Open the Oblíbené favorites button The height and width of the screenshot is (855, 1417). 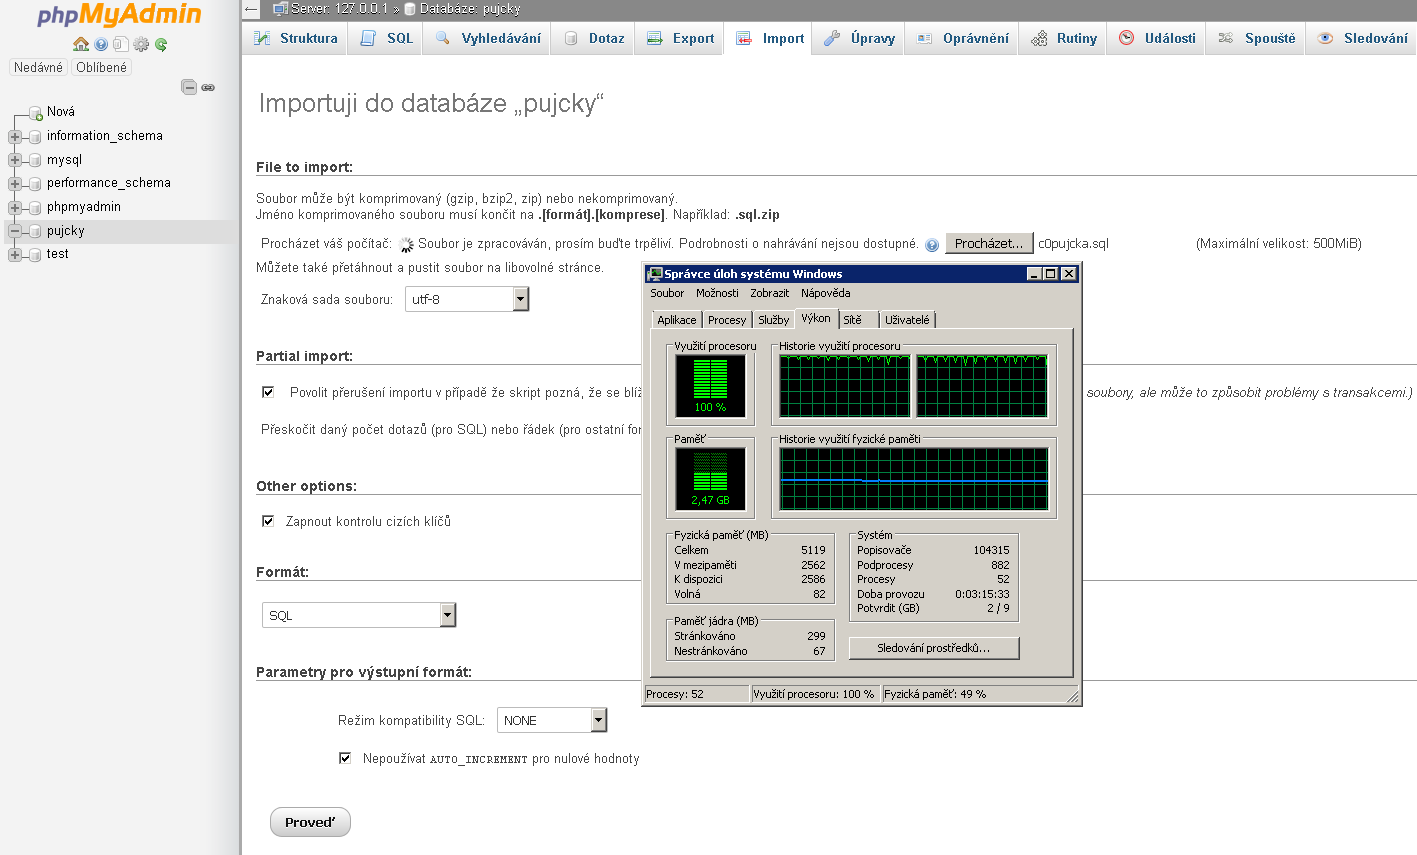coord(102,67)
